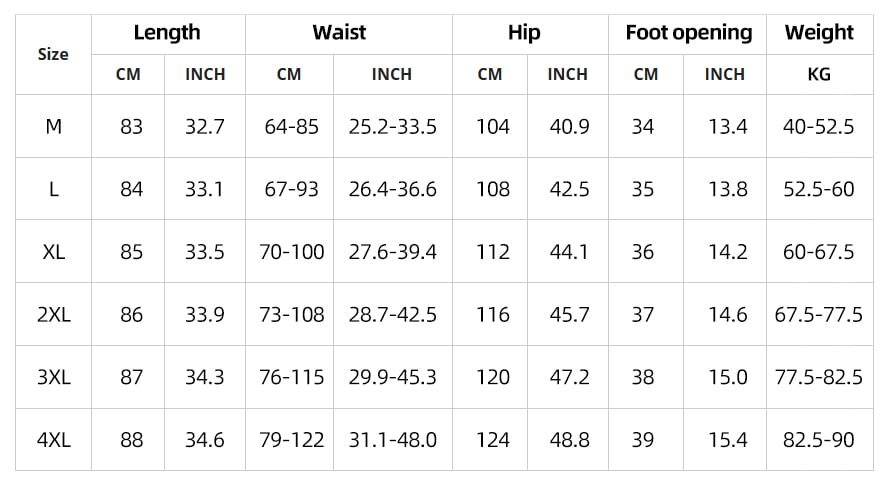Click the Length column header
Image resolution: width=889 pixels, height=495 pixels.
167,33
